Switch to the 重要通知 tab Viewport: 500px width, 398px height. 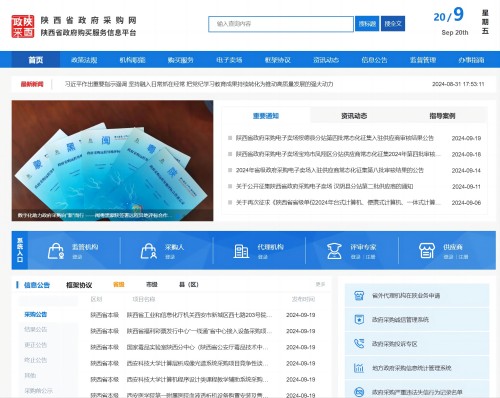pyautogui.click(x=266, y=116)
